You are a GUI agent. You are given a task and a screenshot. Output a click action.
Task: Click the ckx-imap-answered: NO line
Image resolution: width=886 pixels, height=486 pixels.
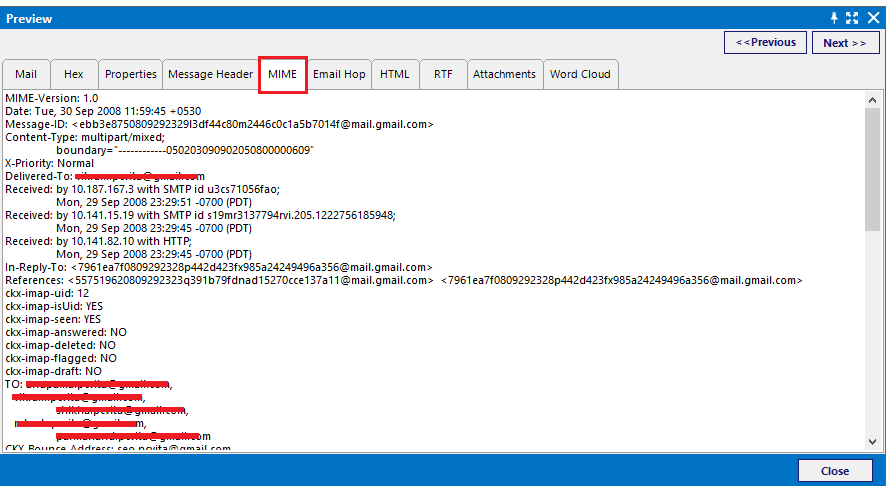click(x=66, y=332)
